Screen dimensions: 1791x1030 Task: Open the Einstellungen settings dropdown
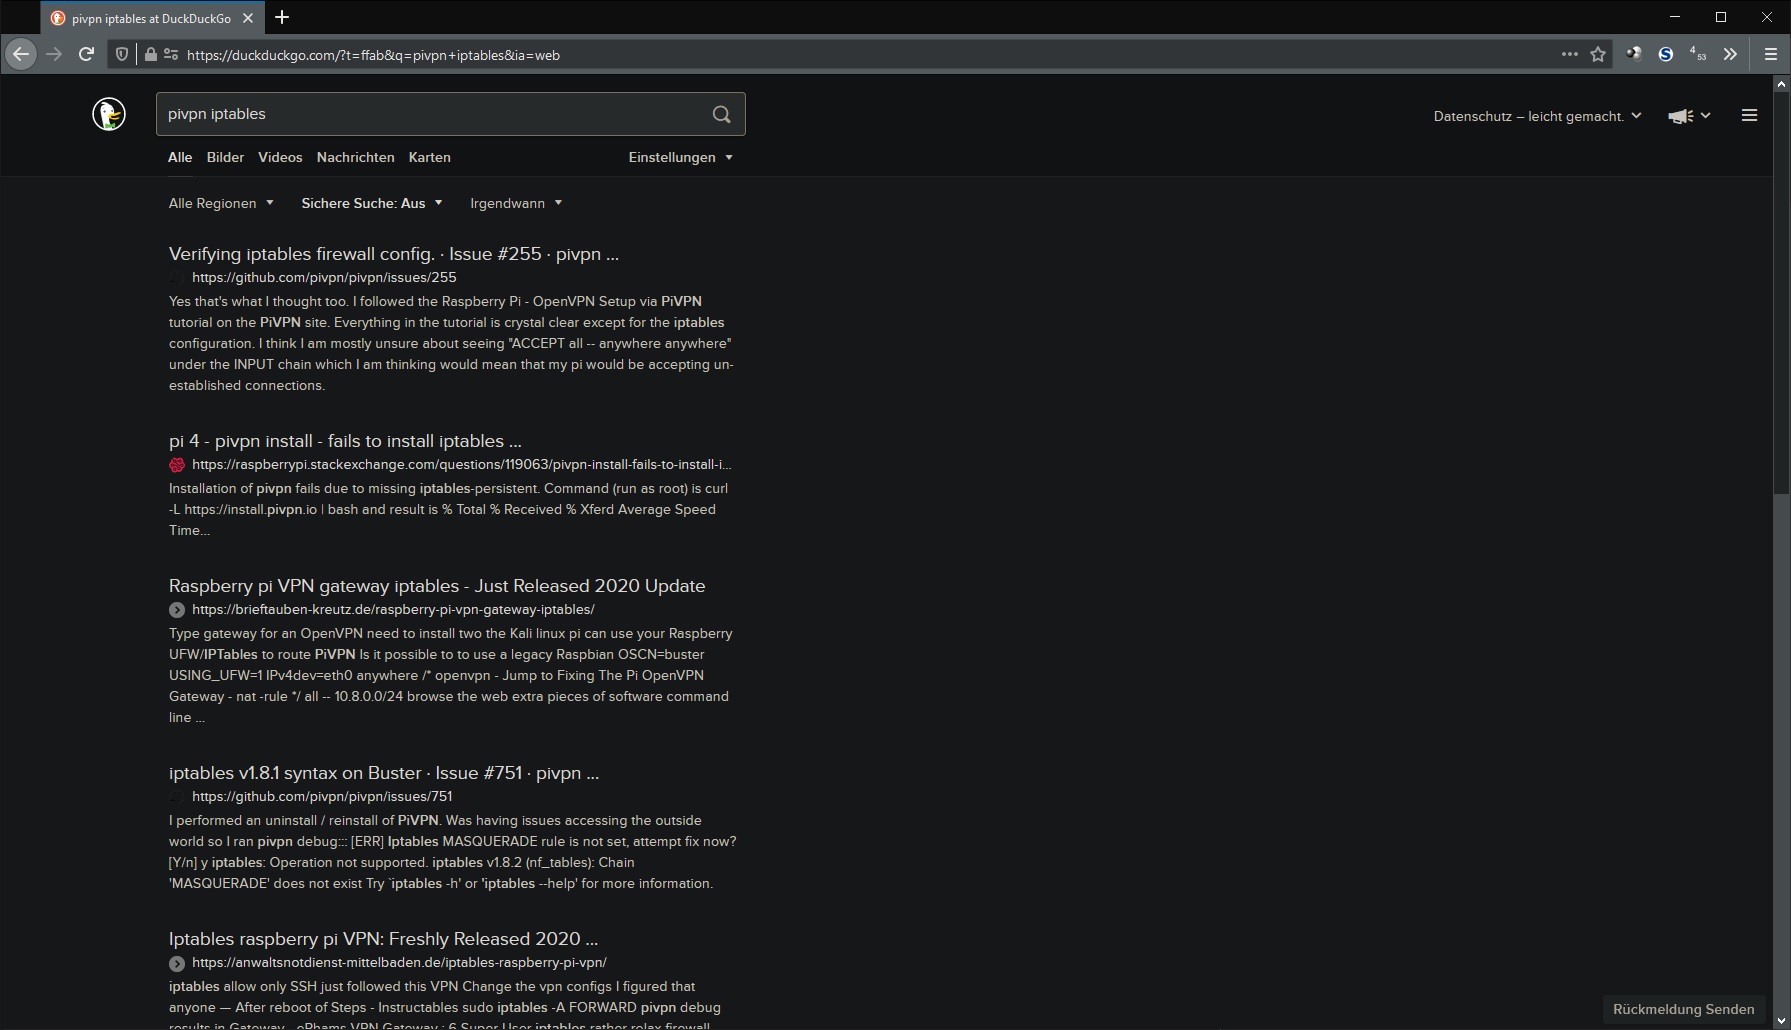click(680, 158)
